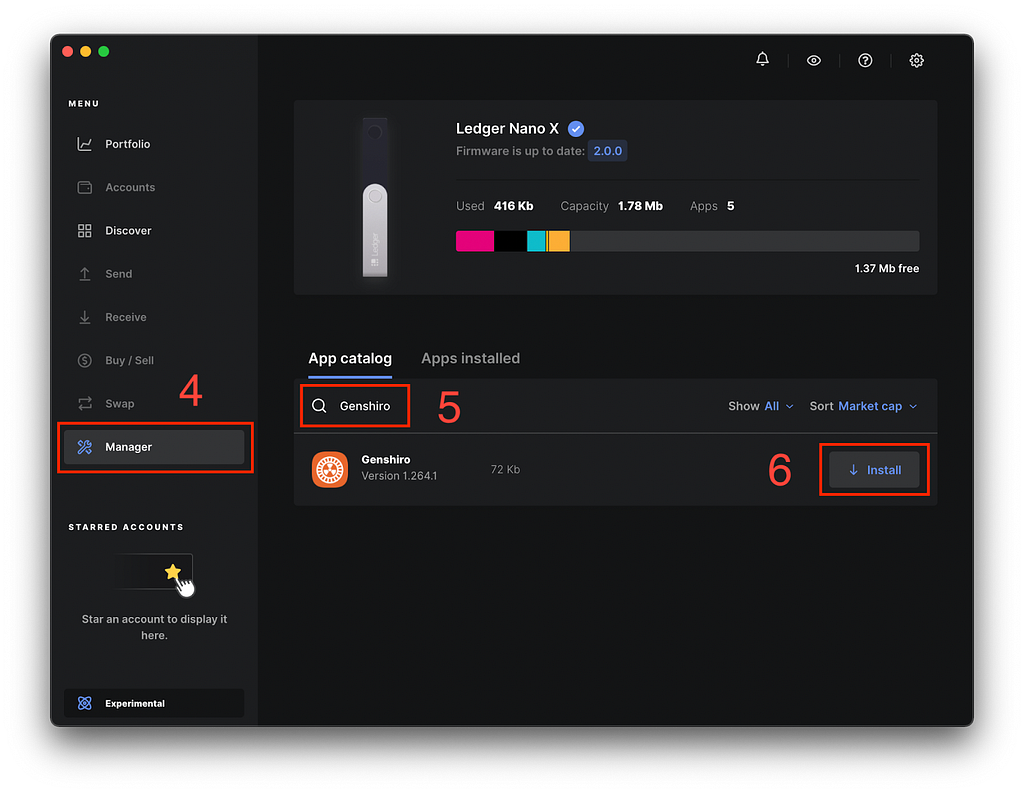The height and width of the screenshot is (793, 1024).
Task: Click the Version 1.264.1 text
Action: tap(399, 476)
